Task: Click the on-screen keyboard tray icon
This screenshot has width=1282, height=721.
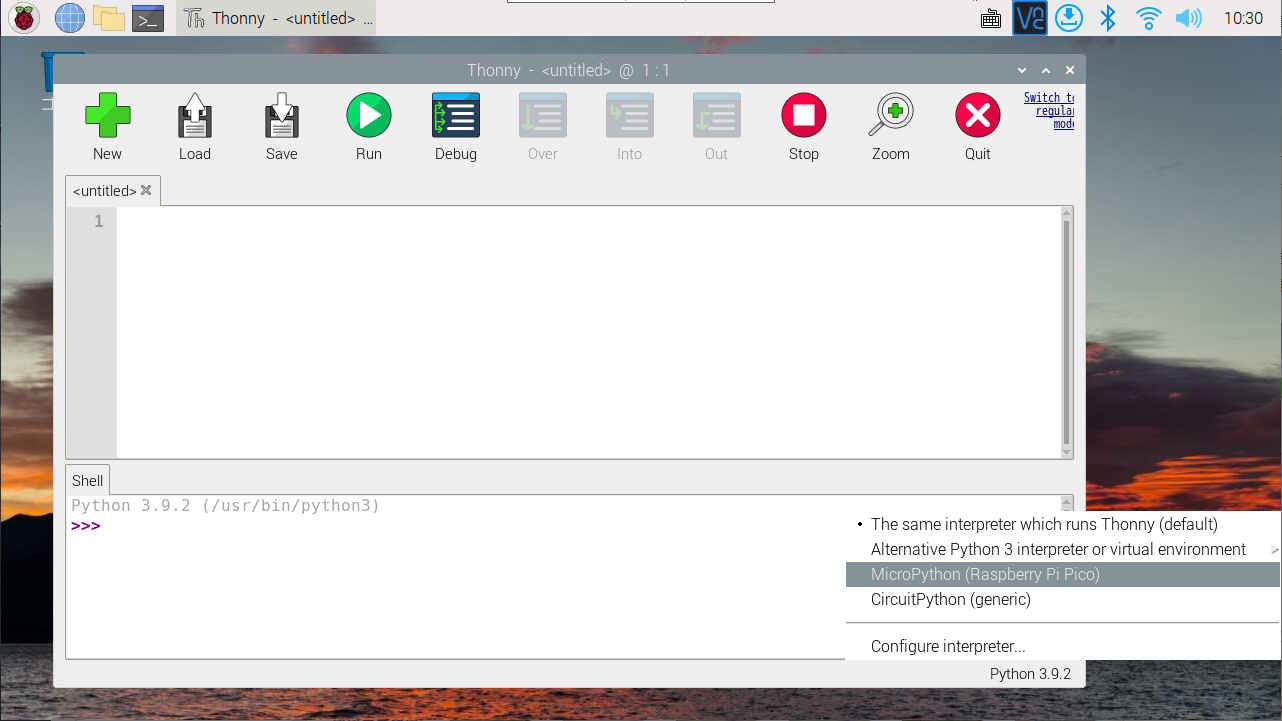Action: 991,18
